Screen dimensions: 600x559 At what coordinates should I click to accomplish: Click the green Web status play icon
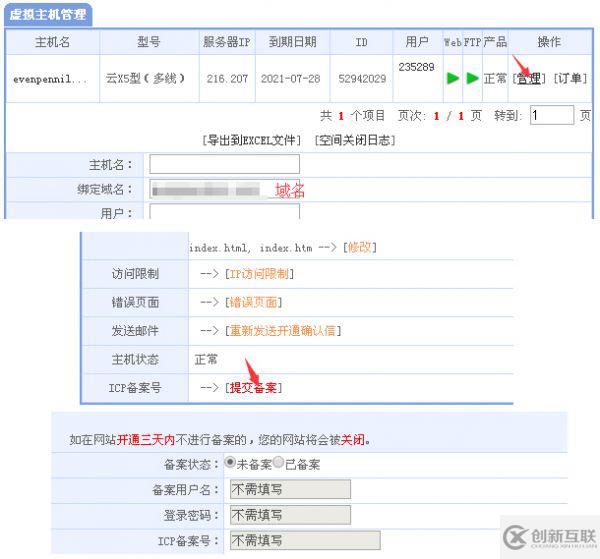[x=453, y=78]
